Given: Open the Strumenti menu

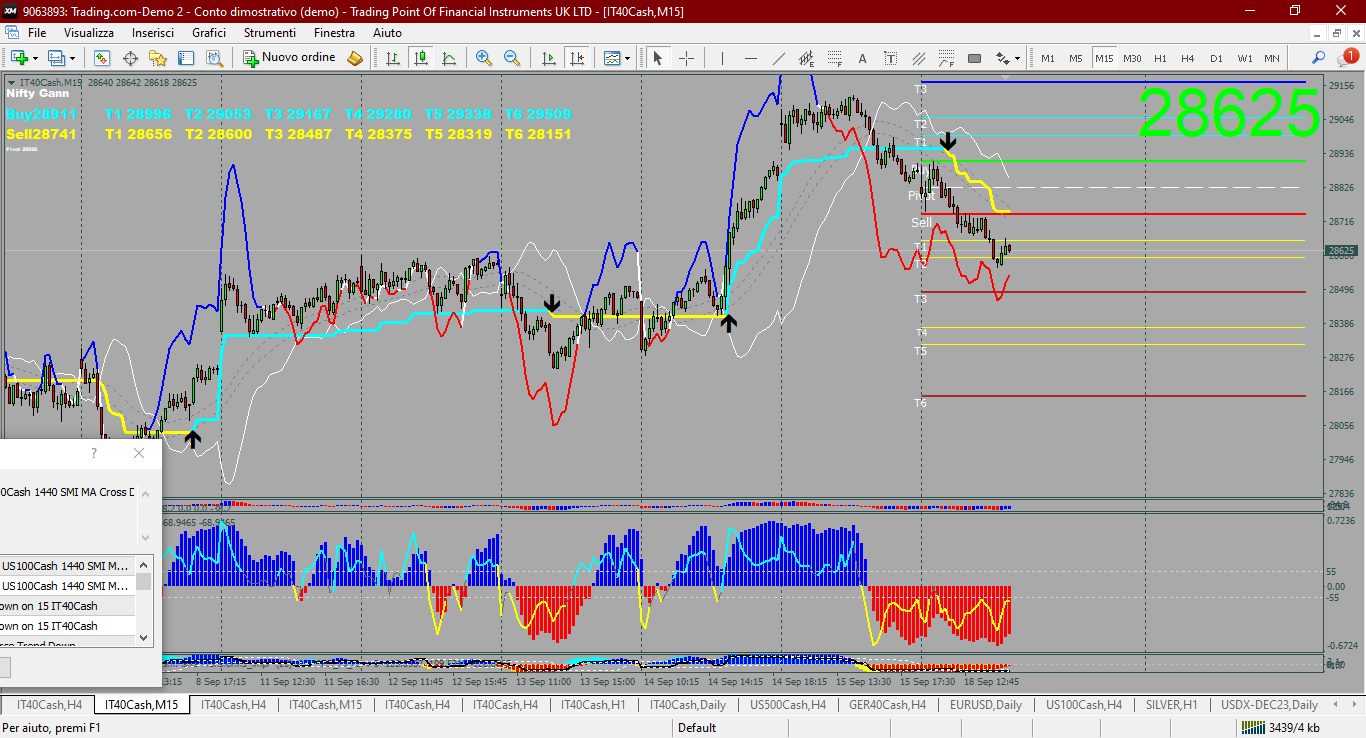Looking at the screenshot, I should 270,33.
